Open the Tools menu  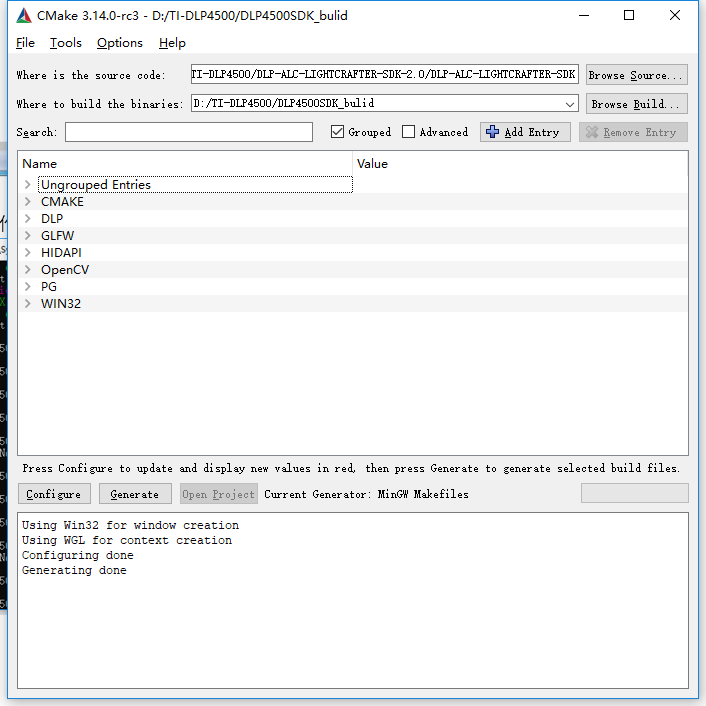[66, 43]
